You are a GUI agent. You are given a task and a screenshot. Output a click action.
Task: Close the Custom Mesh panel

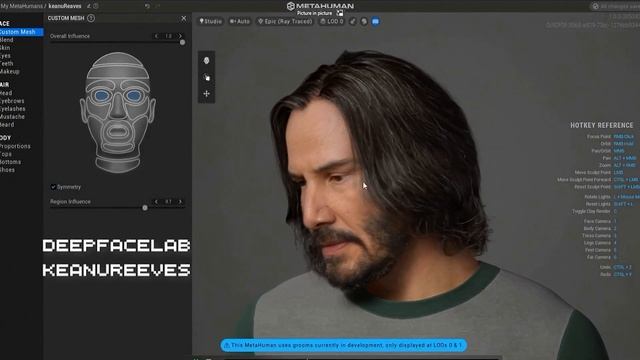pos(184,18)
